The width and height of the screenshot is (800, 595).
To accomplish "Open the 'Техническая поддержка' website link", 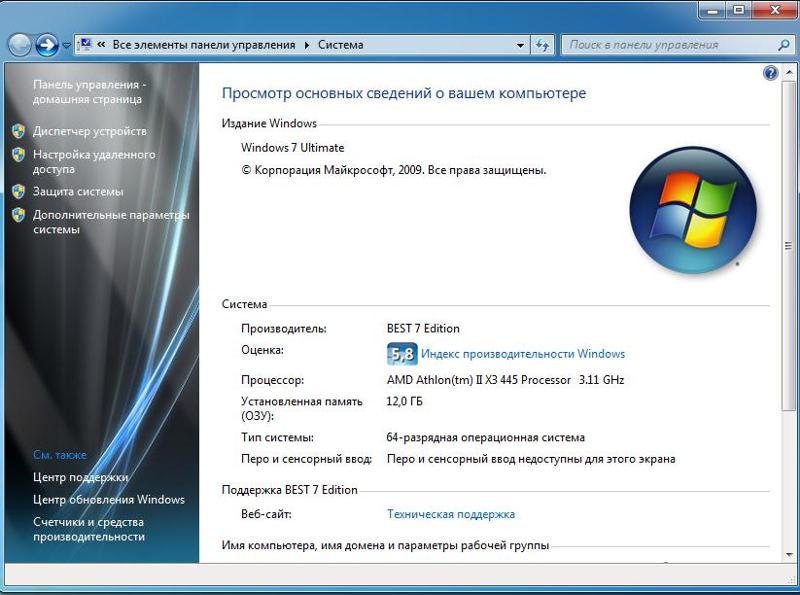I will click(451, 514).
